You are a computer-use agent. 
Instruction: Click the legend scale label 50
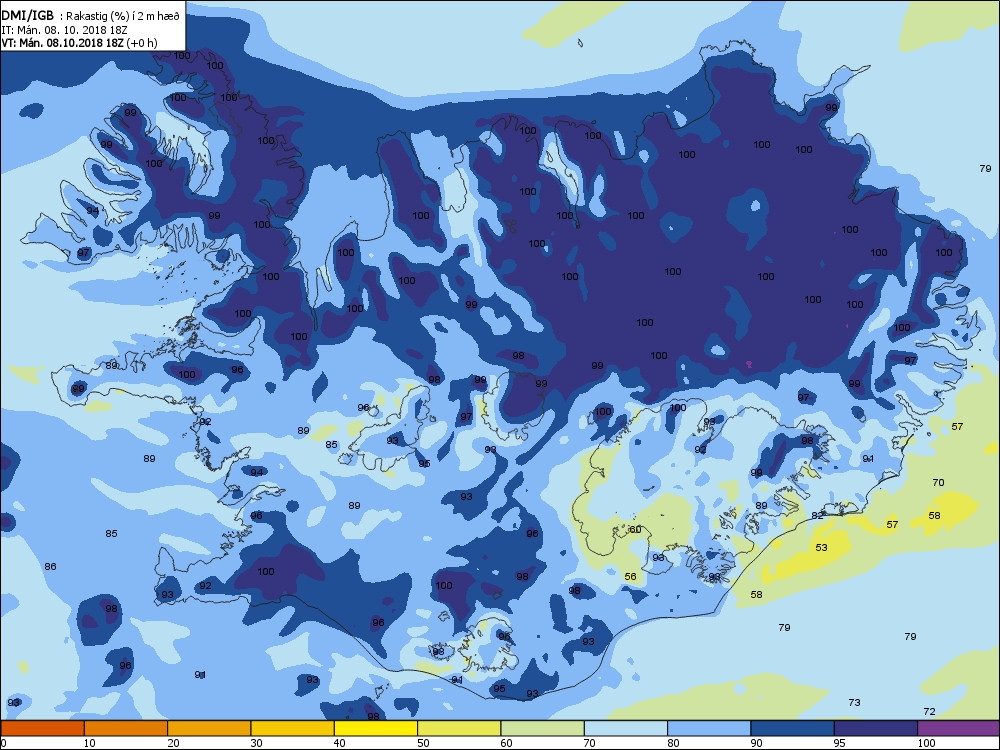pos(423,743)
